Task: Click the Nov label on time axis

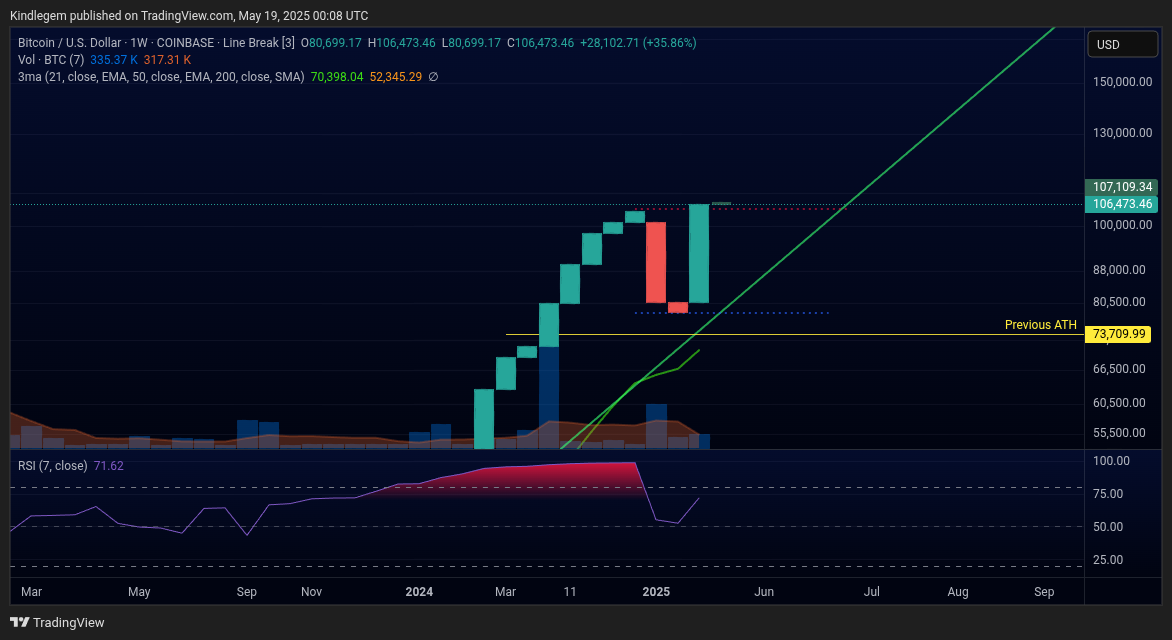Action: point(312,591)
